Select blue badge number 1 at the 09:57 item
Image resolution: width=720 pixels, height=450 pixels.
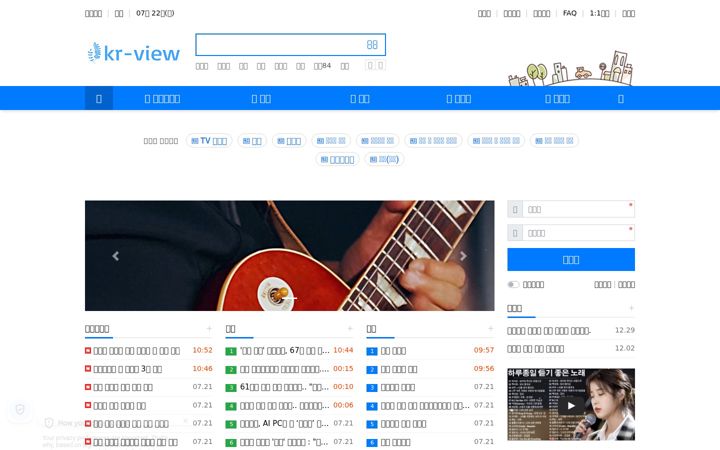[x=371, y=351]
